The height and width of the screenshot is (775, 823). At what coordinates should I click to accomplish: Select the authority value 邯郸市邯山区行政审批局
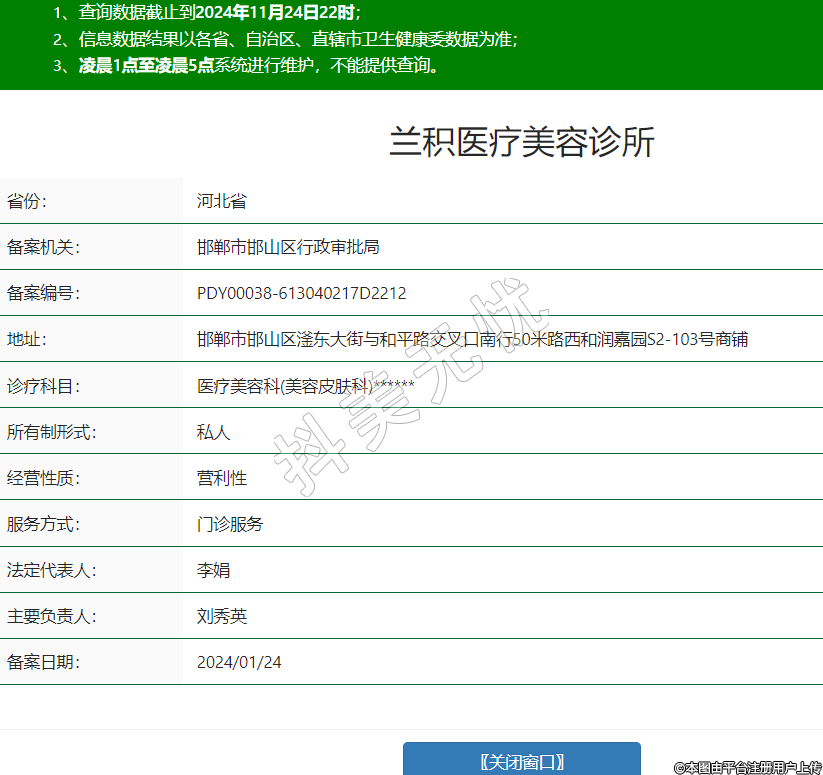[288, 247]
